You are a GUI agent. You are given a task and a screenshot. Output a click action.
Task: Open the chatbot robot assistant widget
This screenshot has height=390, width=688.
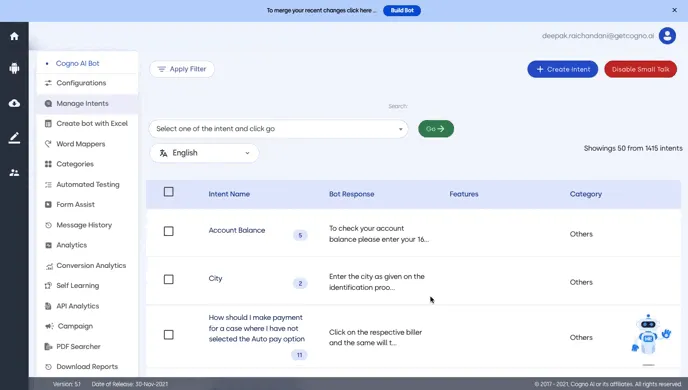[x=651, y=335]
